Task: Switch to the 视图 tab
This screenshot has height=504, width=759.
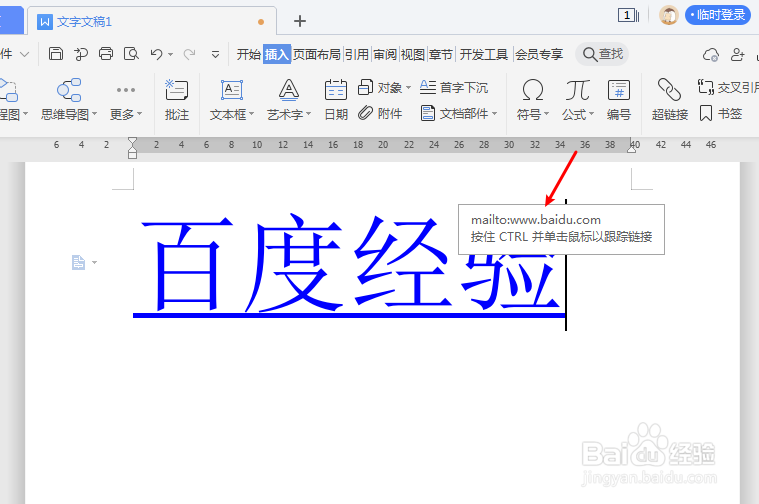Action: (x=413, y=54)
